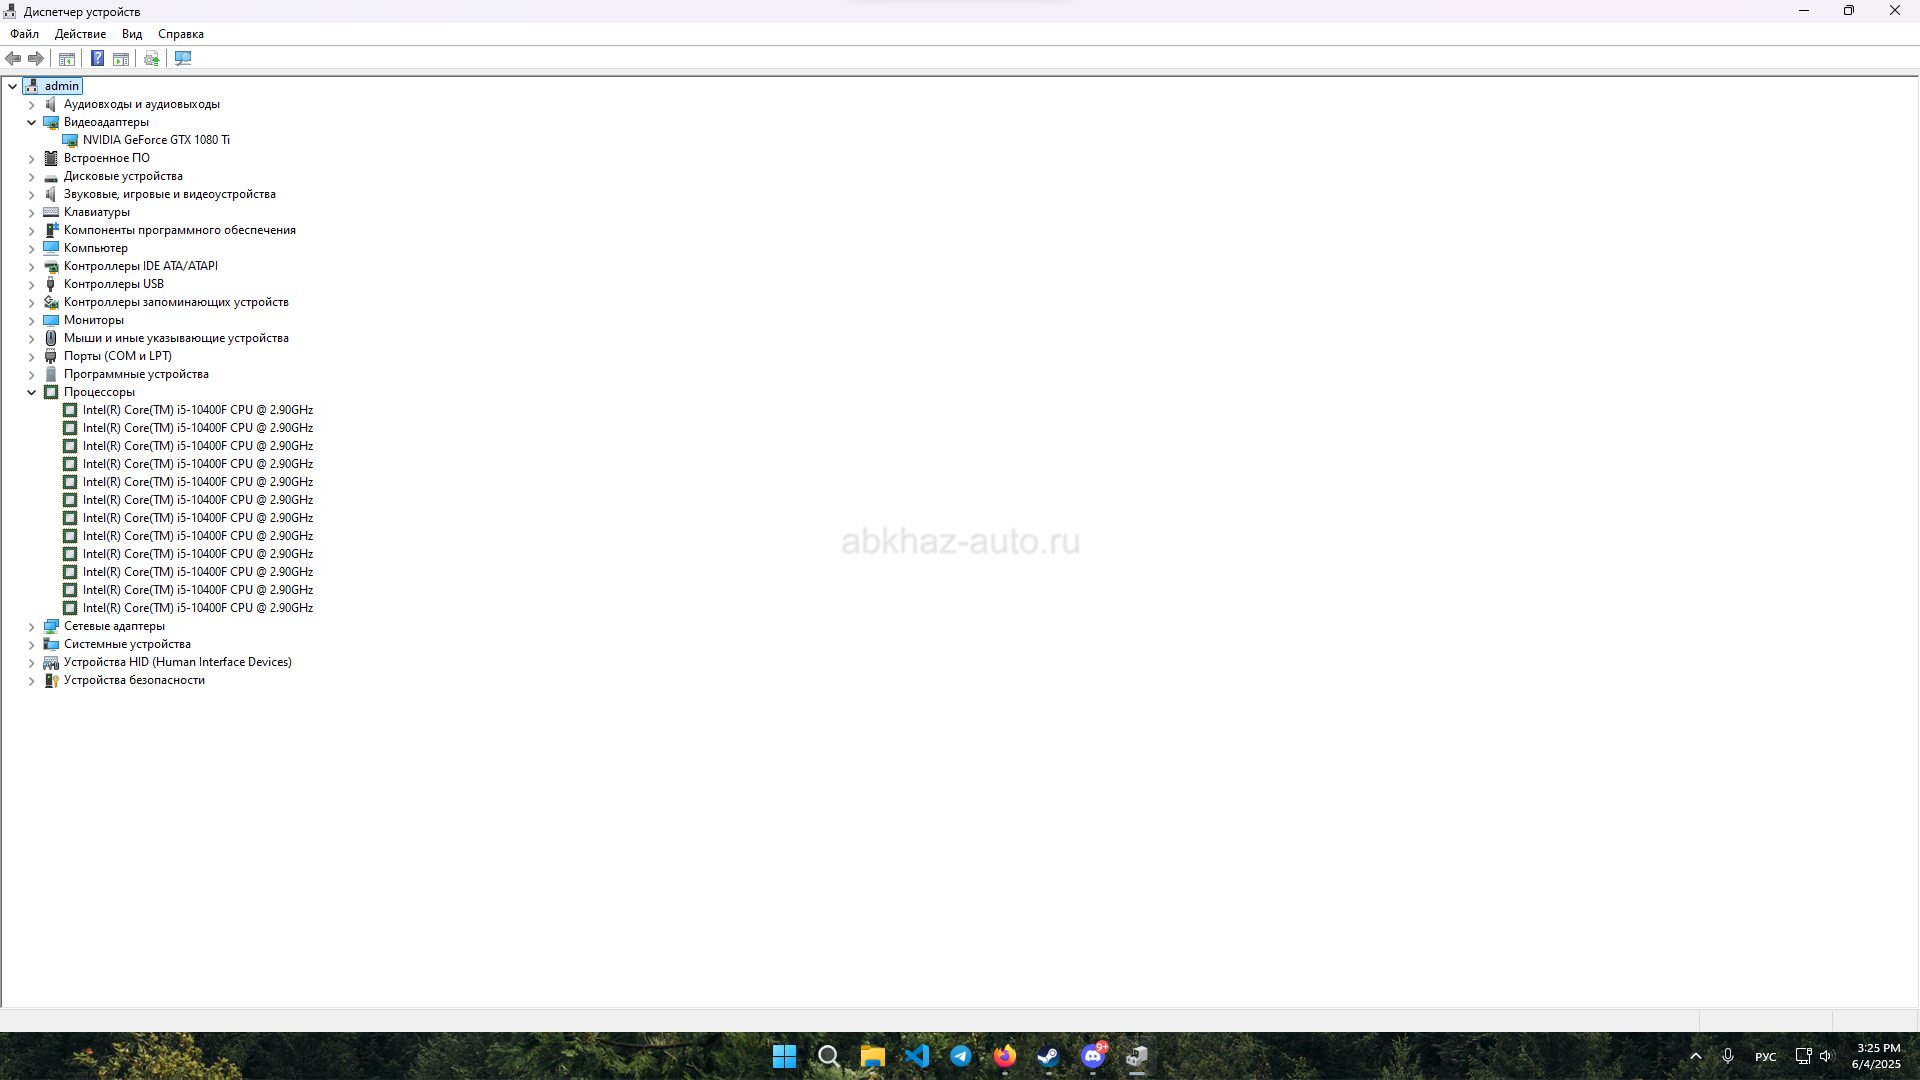Select Программные устройства category

(x=136, y=374)
